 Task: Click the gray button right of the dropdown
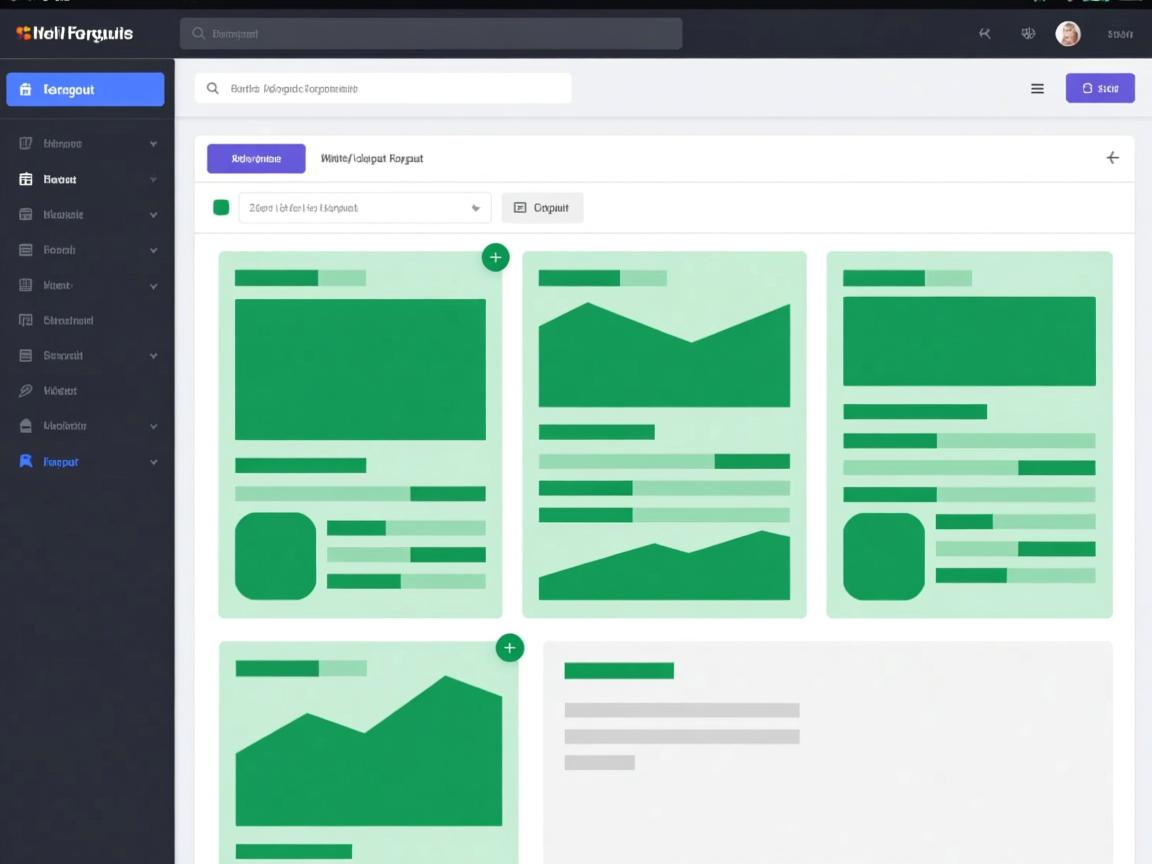[x=542, y=208]
